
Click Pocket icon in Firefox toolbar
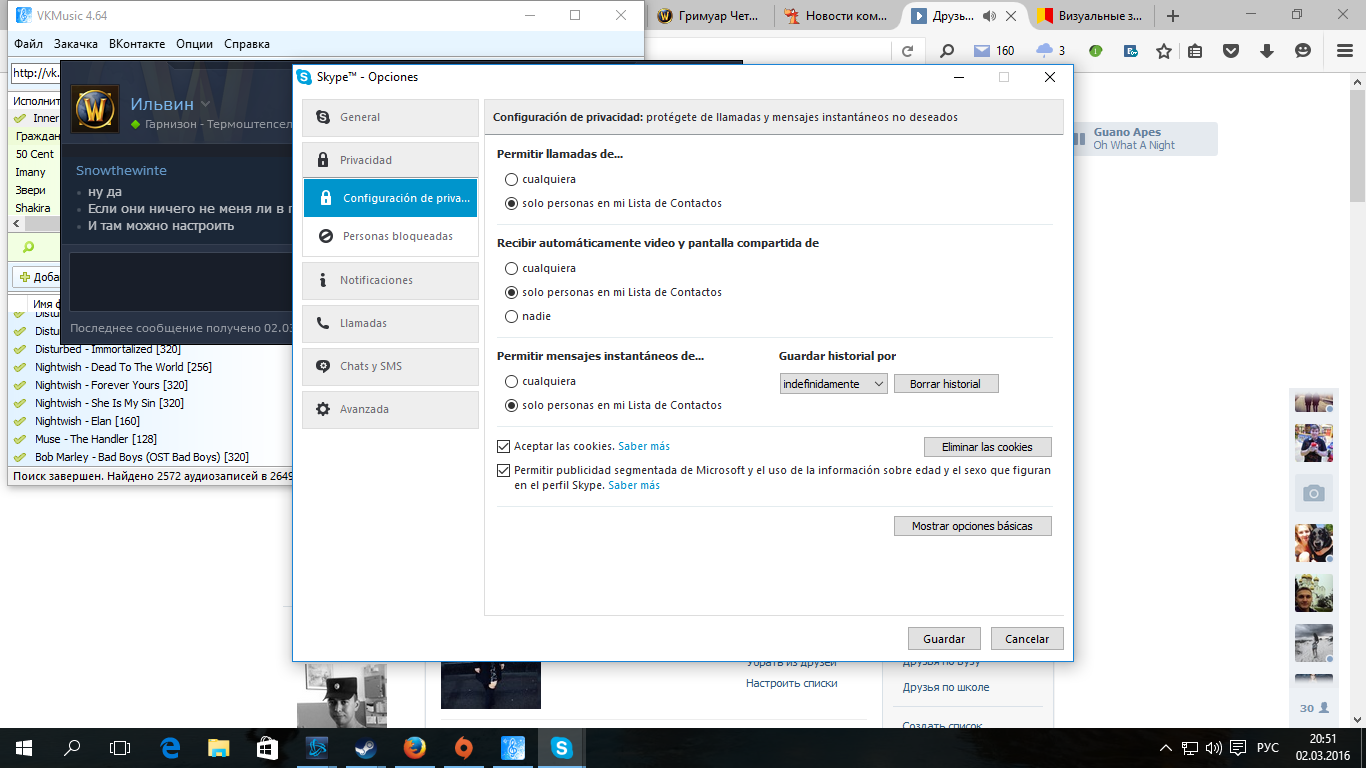coord(1232,51)
